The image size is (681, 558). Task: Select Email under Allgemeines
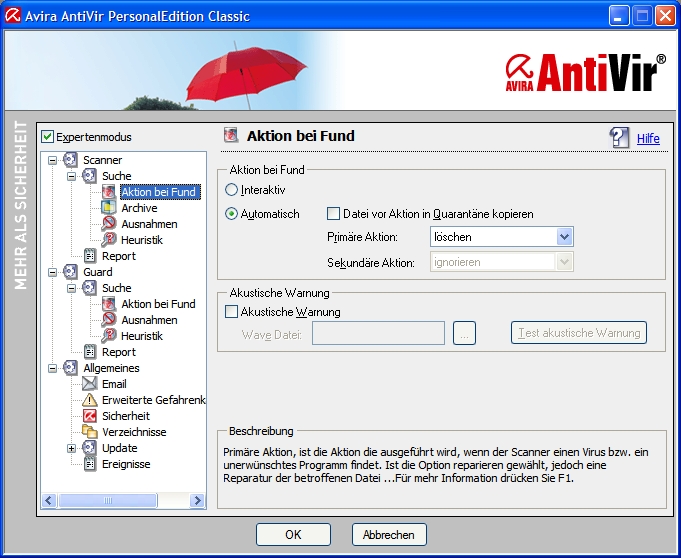[114, 384]
